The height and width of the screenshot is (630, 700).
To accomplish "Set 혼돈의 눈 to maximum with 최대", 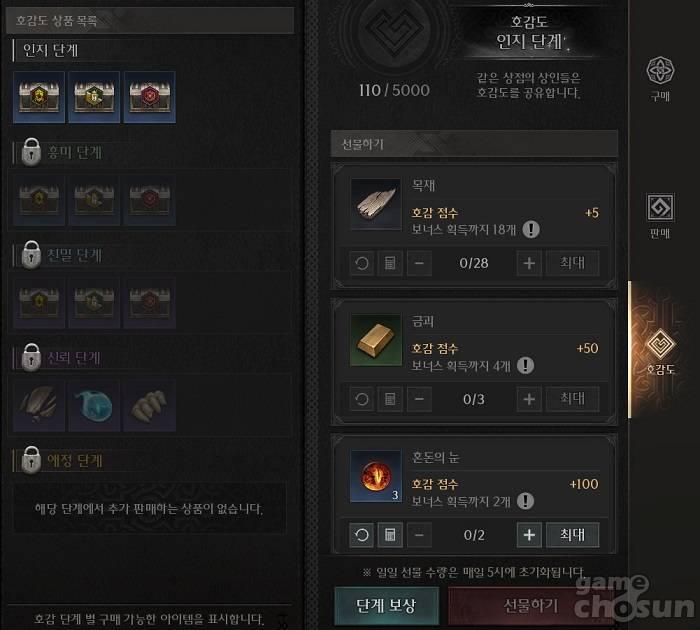I will tap(572, 534).
